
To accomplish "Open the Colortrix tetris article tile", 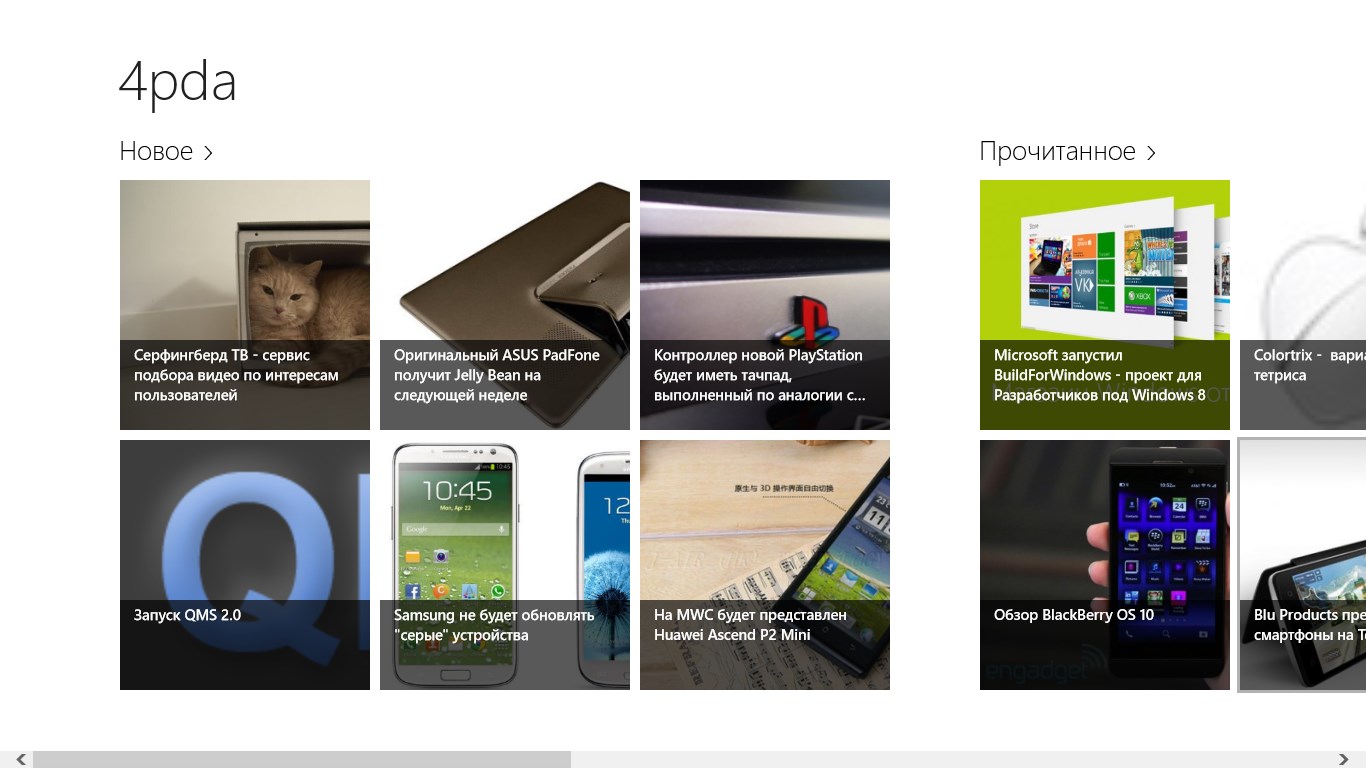I will [x=1303, y=305].
